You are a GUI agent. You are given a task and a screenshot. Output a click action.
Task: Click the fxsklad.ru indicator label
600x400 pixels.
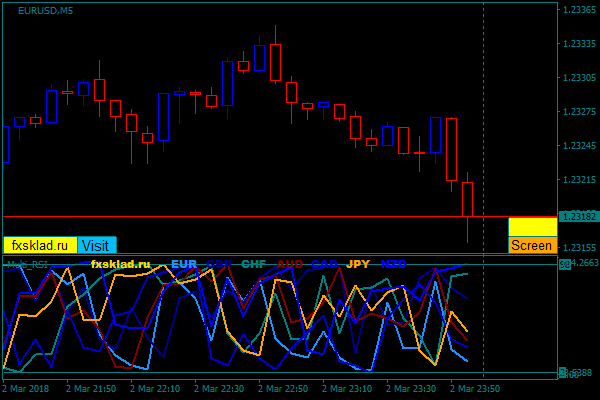pos(121,264)
